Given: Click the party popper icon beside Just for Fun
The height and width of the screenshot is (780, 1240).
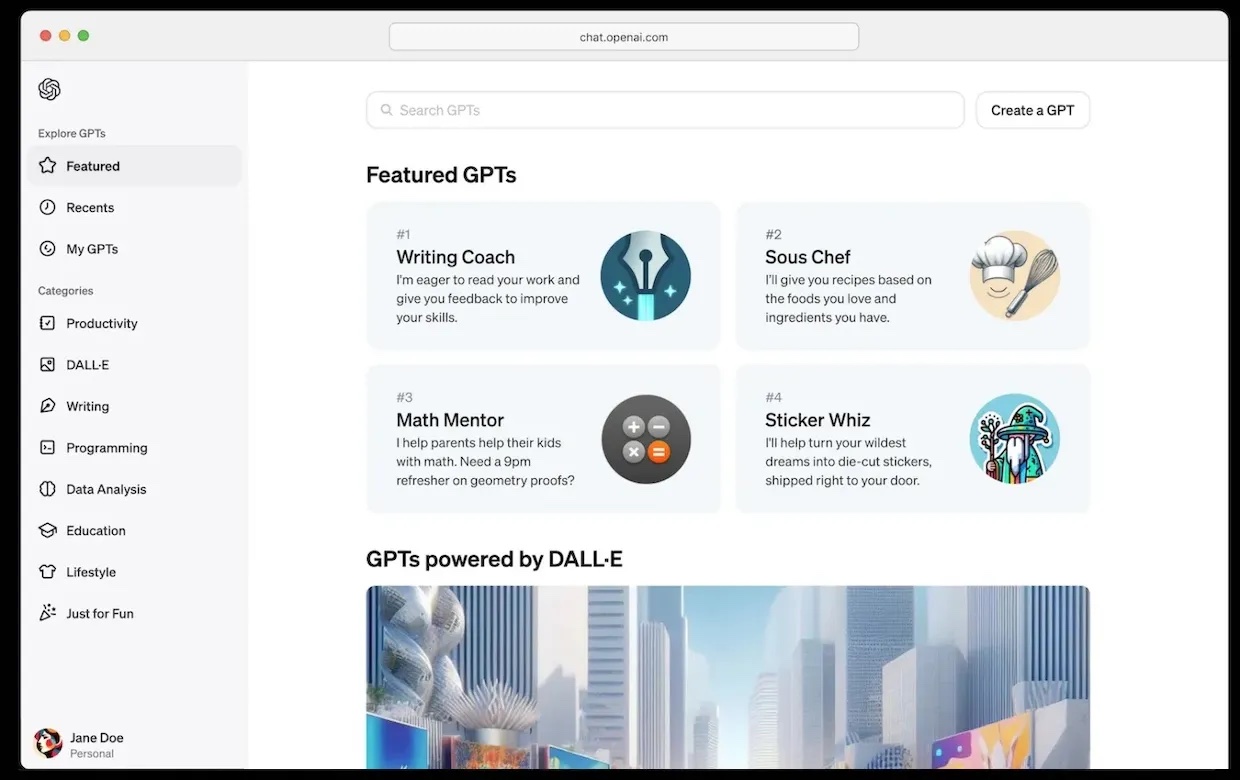Looking at the screenshot, I should [x=47, y=613].
